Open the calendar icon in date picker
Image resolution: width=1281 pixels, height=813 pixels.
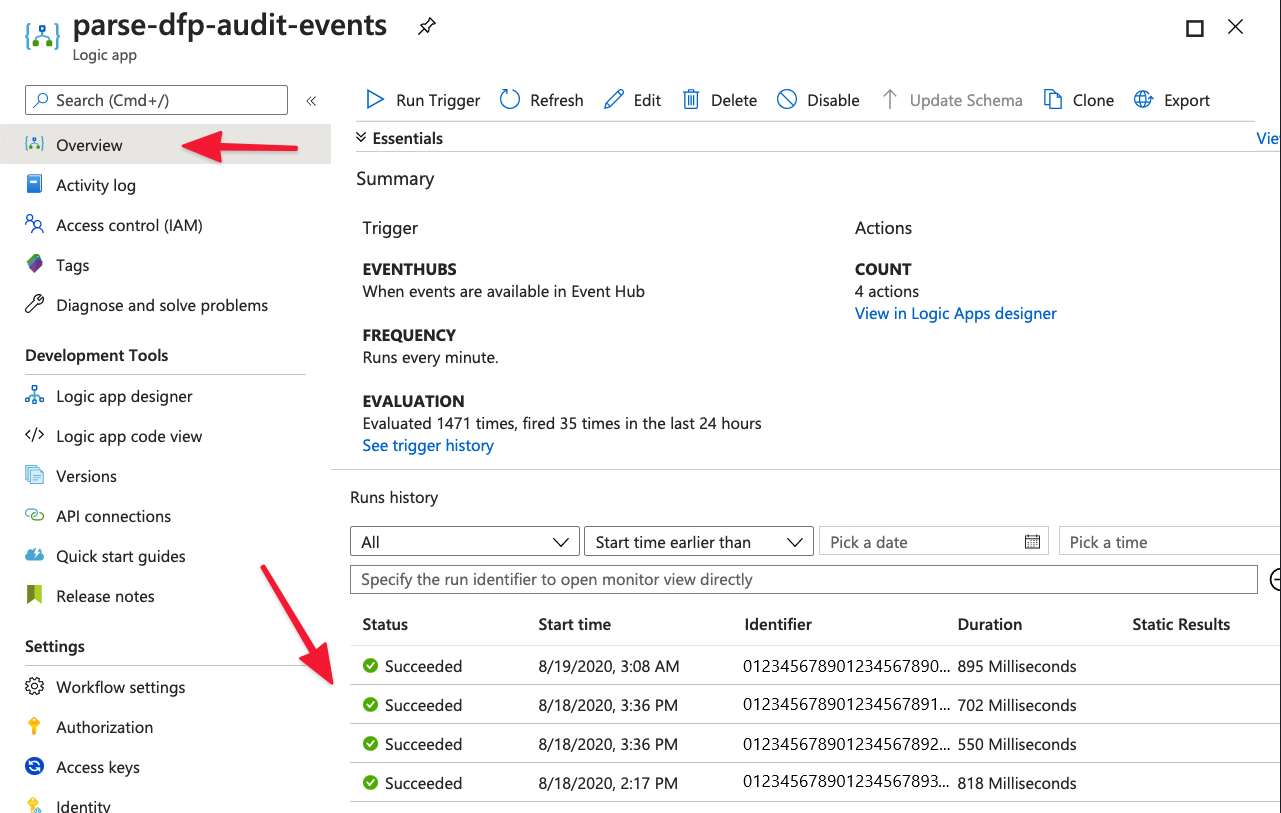click(1032, 541)
